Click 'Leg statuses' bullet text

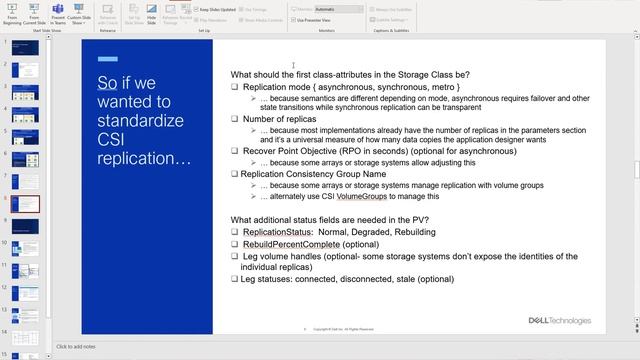coord(347,279)
